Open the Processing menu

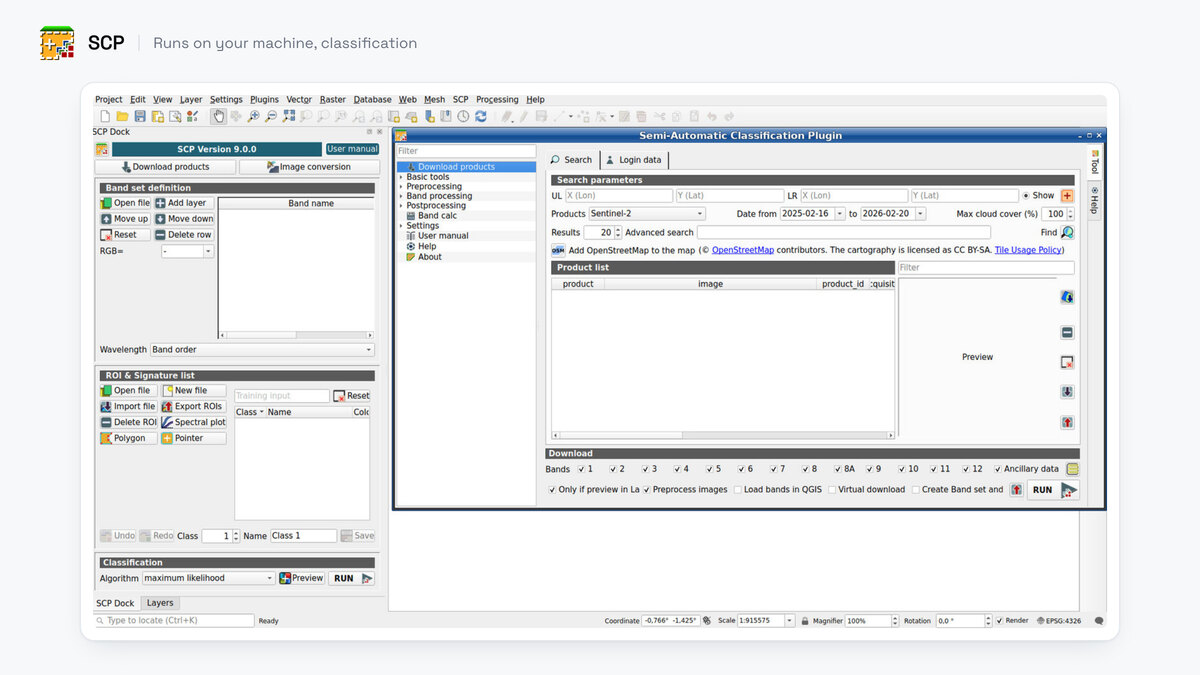pyautogui.click(x=497, y=100)
